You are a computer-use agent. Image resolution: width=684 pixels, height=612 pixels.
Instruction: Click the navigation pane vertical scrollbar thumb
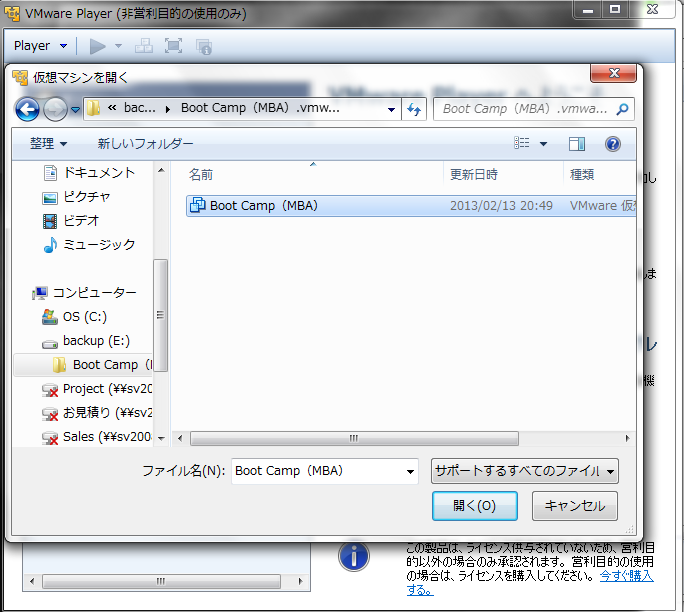tap(161, 315)
